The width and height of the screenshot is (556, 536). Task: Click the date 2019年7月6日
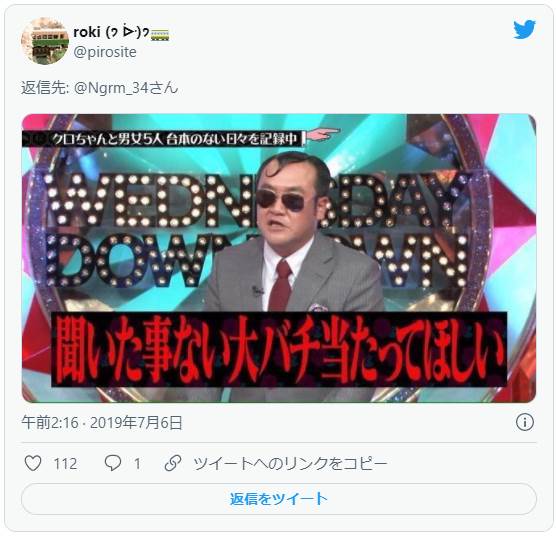pos(136,423)
